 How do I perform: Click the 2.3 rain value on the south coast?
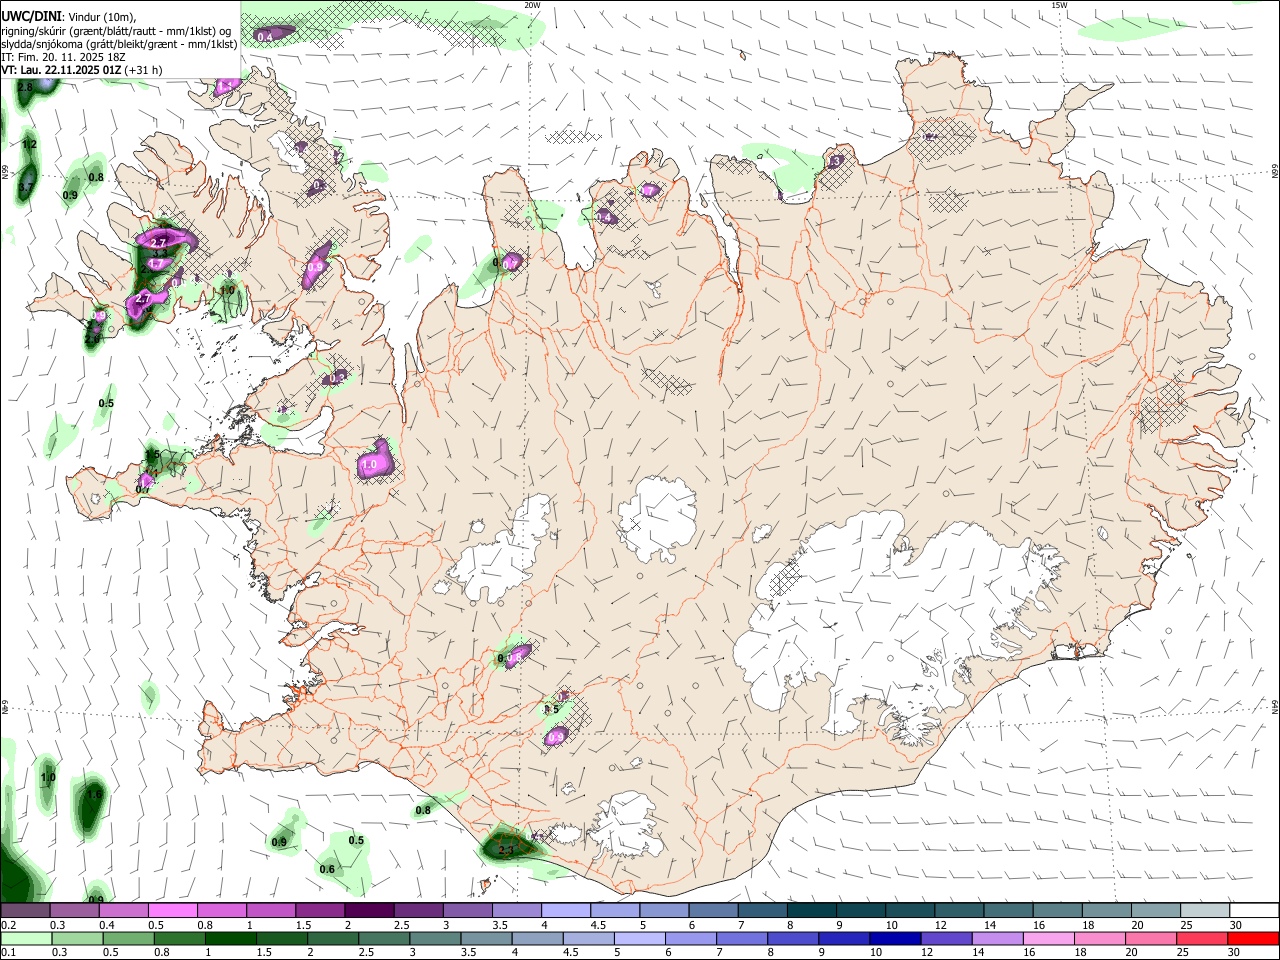506,849
